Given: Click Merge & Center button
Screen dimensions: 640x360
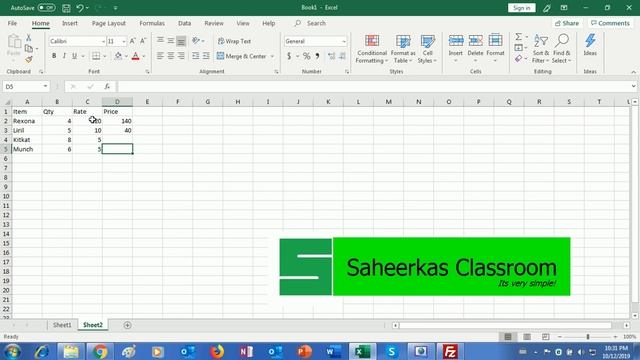Looking at the screenshot, I should 242,56.
